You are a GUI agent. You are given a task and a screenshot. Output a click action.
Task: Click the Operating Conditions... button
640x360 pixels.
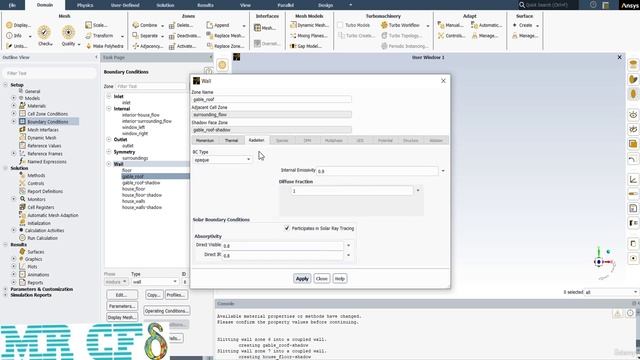[167, 311]
